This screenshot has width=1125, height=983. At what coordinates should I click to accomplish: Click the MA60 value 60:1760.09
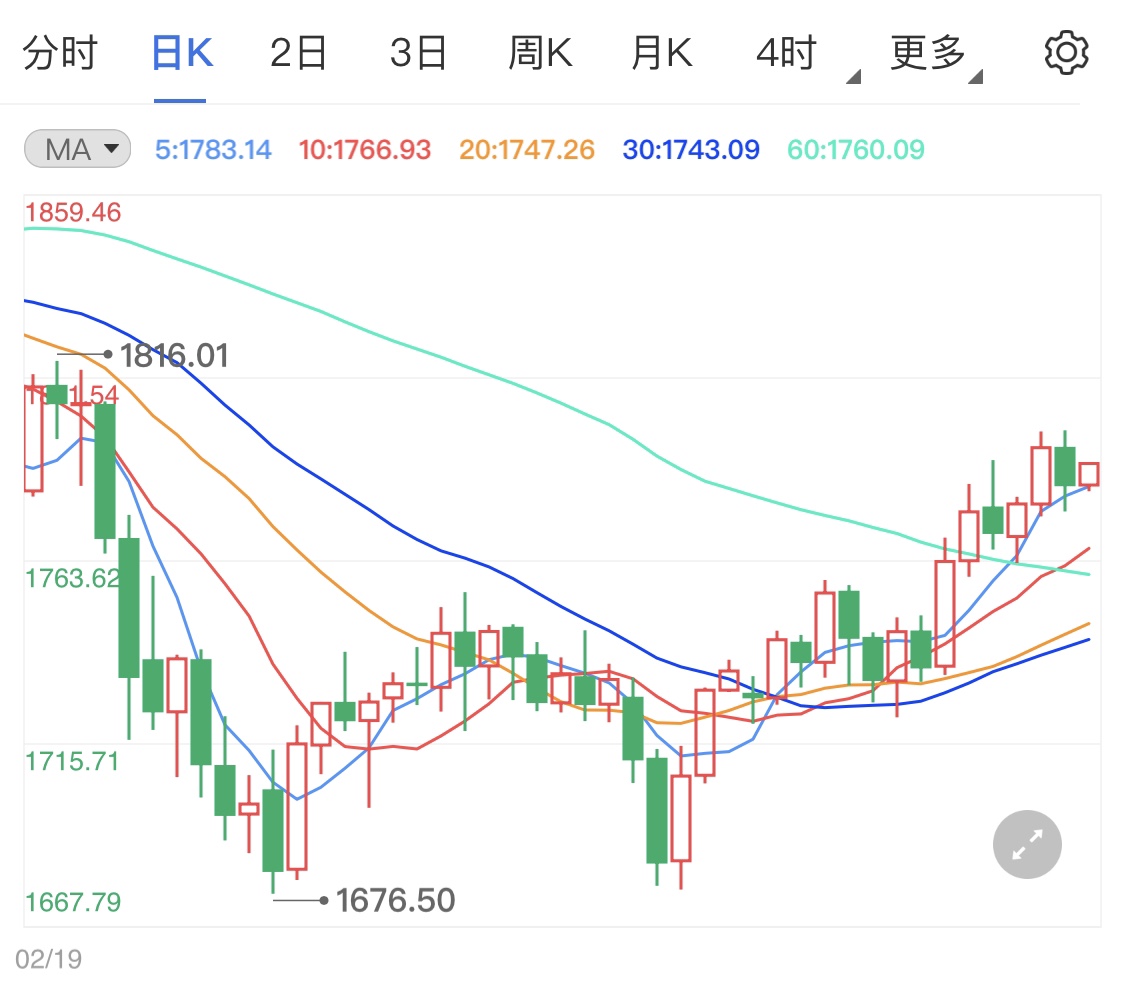(x=856, y=150)
